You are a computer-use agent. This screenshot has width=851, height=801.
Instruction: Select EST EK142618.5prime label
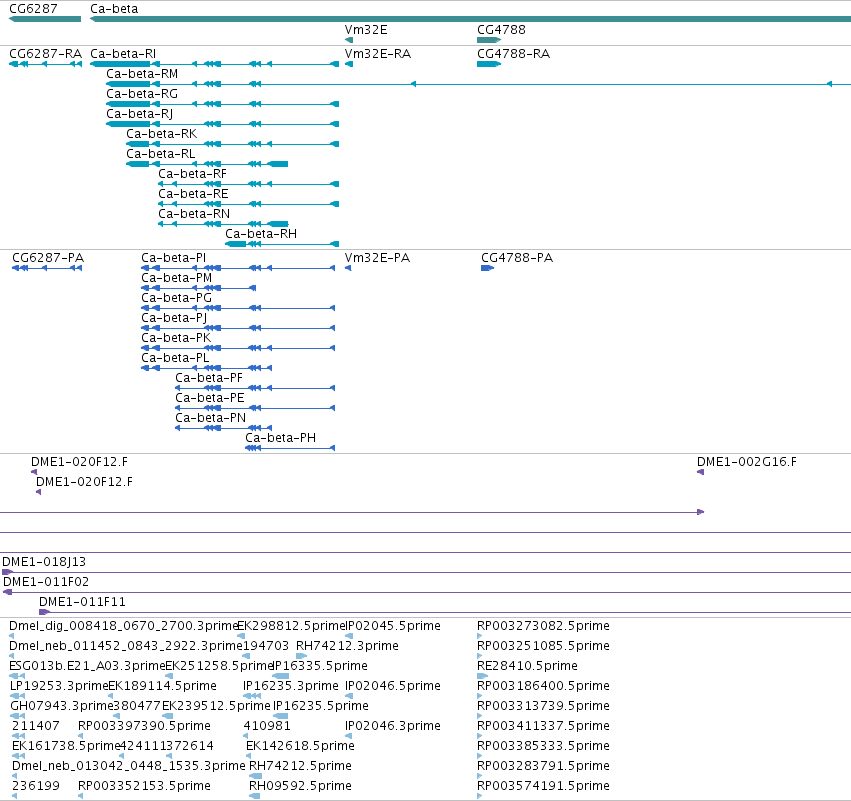300,746
